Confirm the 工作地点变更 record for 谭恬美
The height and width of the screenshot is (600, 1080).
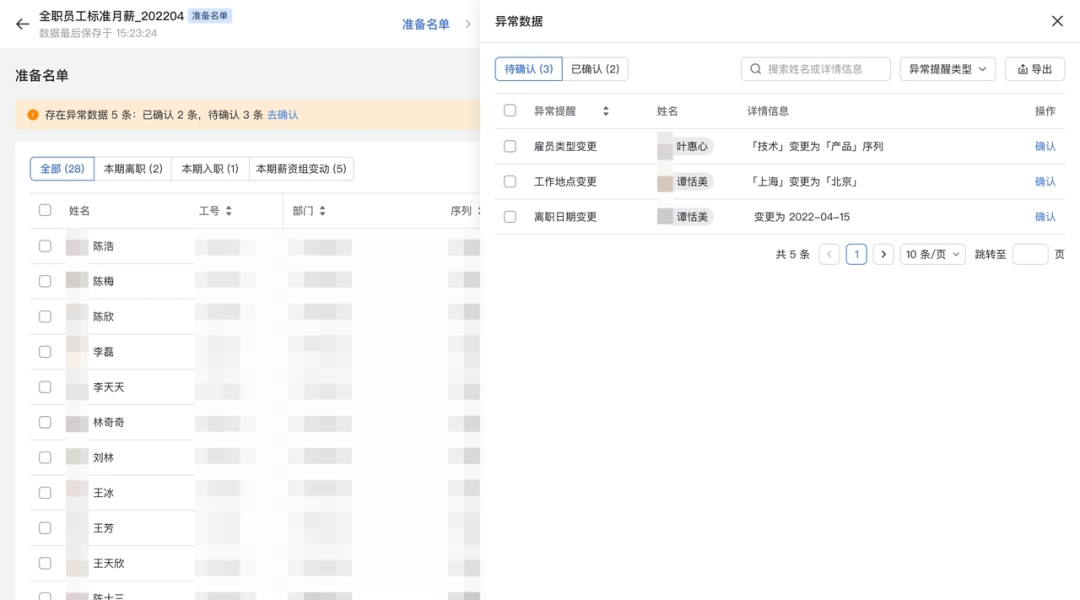(x=1045, y=181)
